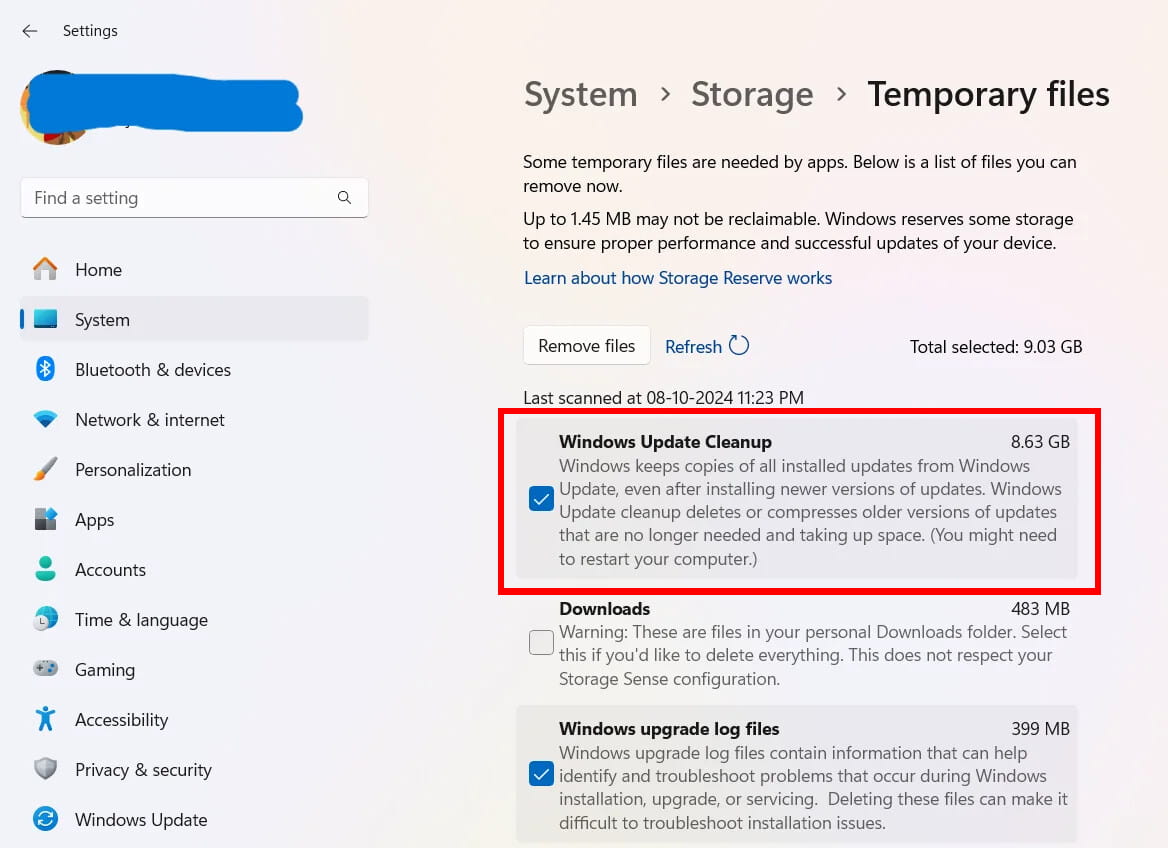Click the Windows upgrade log files title

pyautogui.click(x=669, y=729)
